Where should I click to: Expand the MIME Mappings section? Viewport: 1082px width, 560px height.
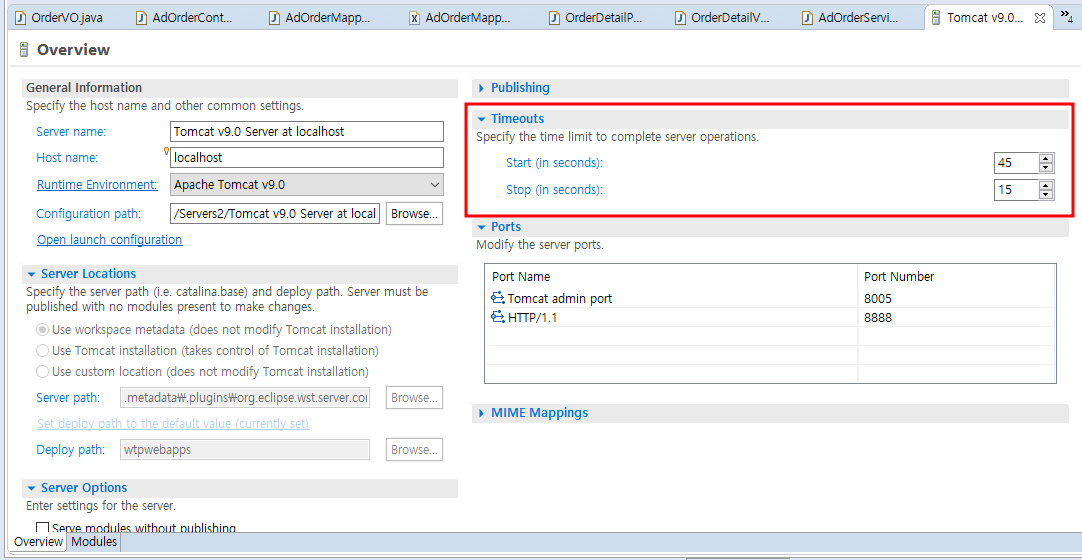[x=481, y=412]
